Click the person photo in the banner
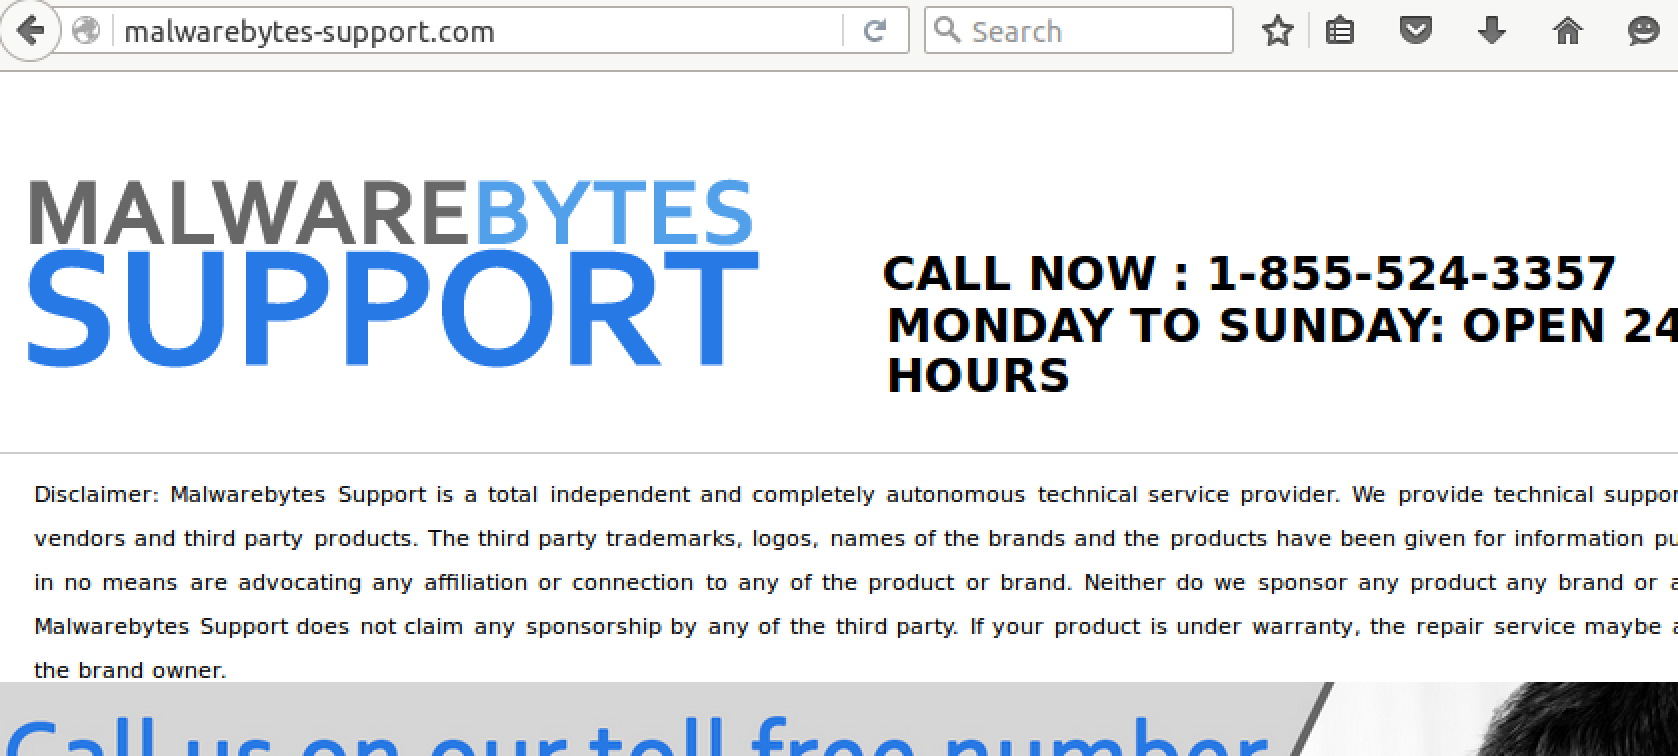The image size is (1678, 756). [x=1580, y=720]
